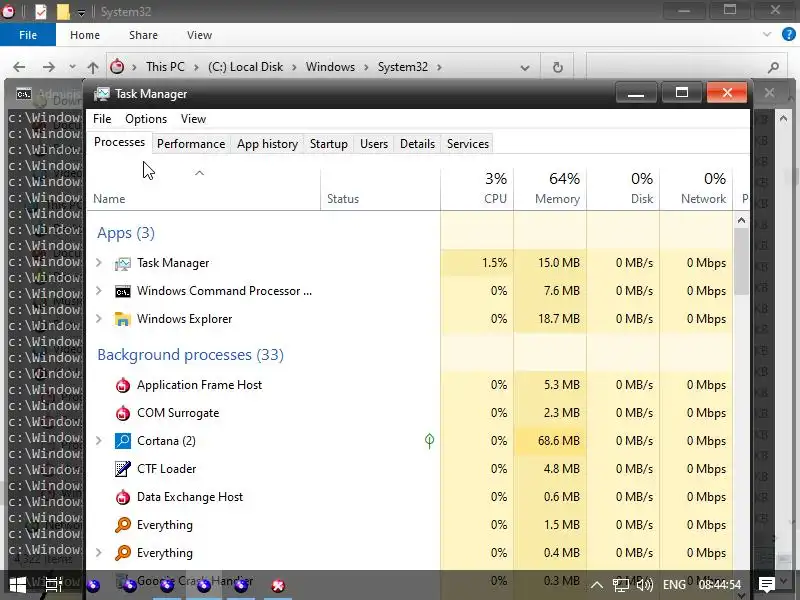This screenshot has height=600, width=800.
Task: Open Task View on the taskbar
Action: tap(54, 585)
